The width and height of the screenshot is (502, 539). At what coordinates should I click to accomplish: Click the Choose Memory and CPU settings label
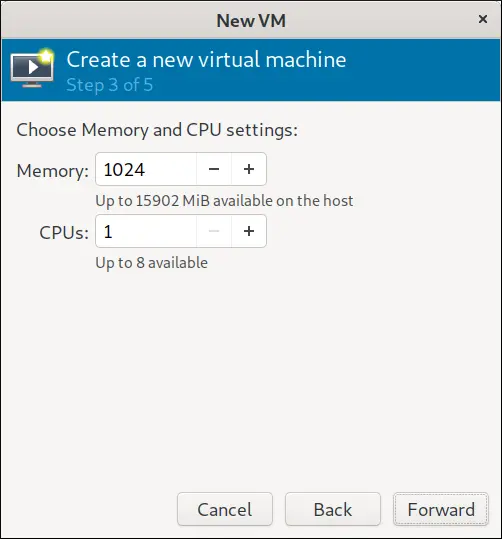click(x=157, y=130)
